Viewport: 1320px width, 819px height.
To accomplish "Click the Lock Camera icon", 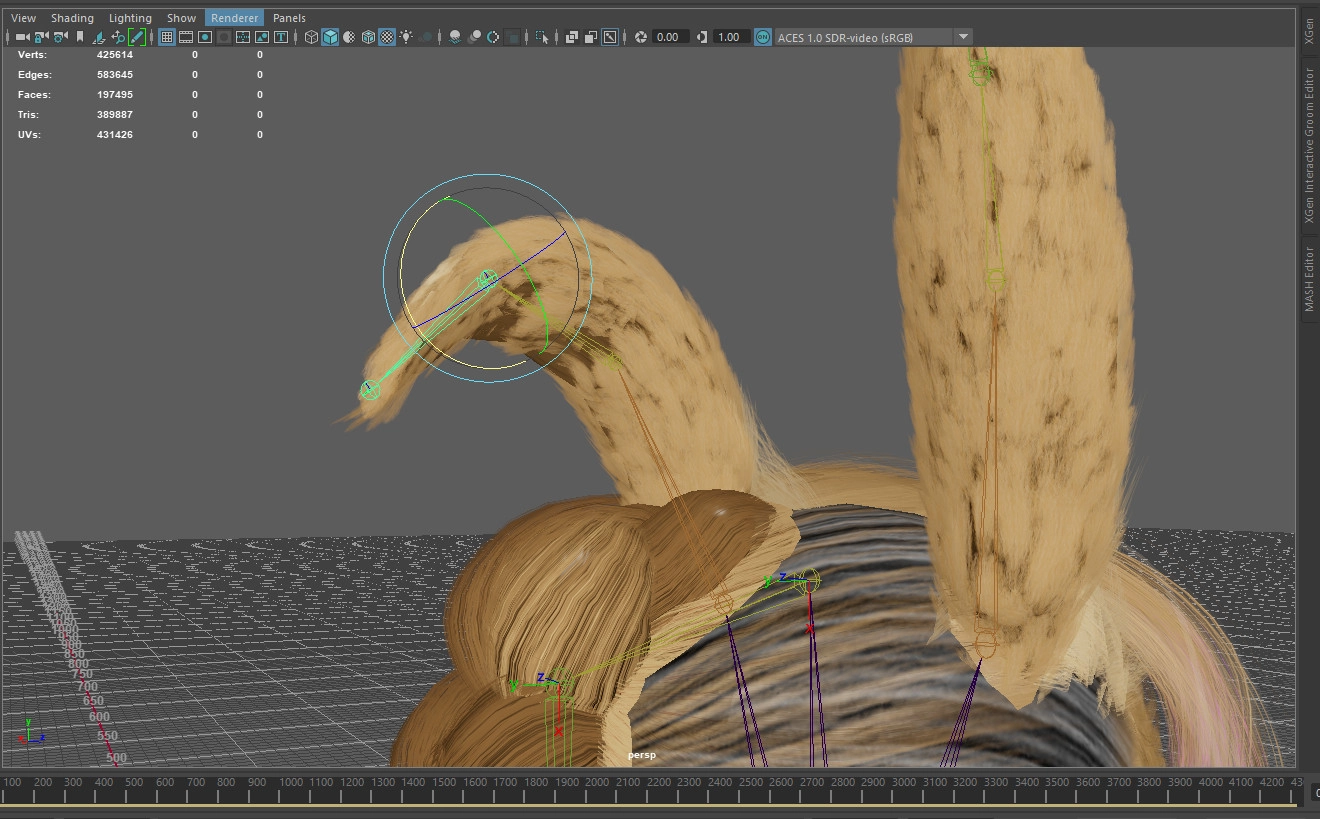I will (x=41, y=37).
